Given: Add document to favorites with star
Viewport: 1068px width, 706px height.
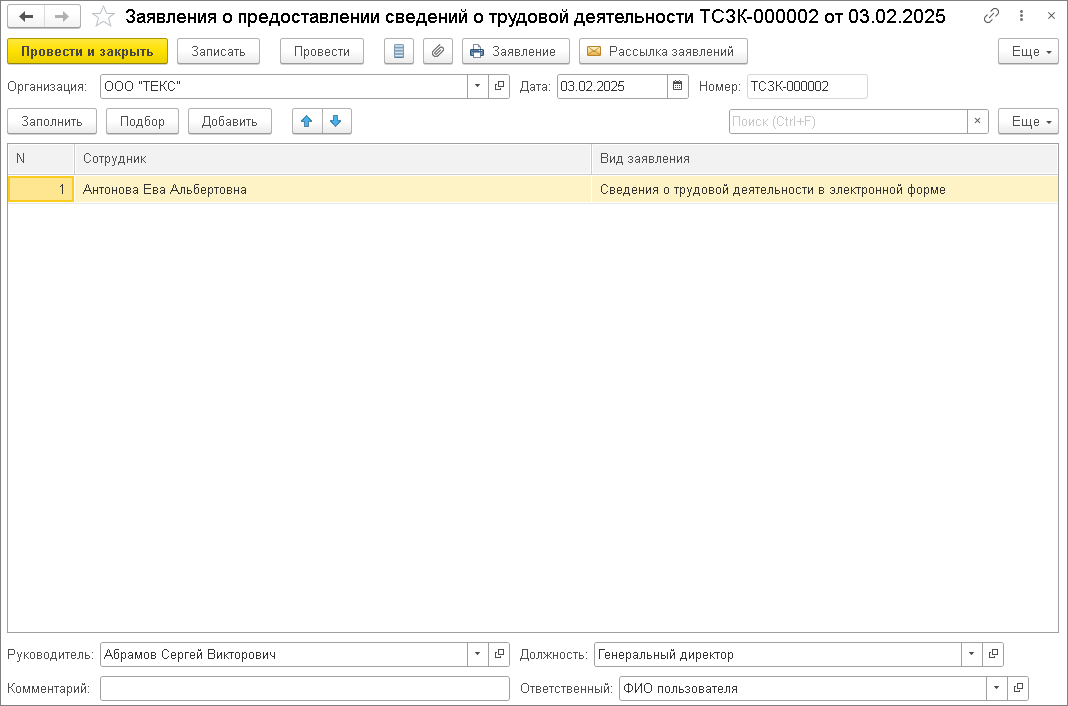Looking at the screenshot, I should tap(103, 16).
